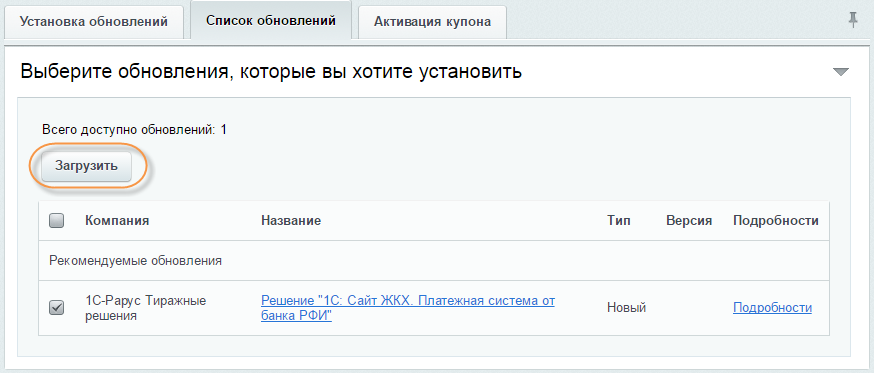Click the Компания column header
The image size is (874, 373).
[x=117, y=221]
